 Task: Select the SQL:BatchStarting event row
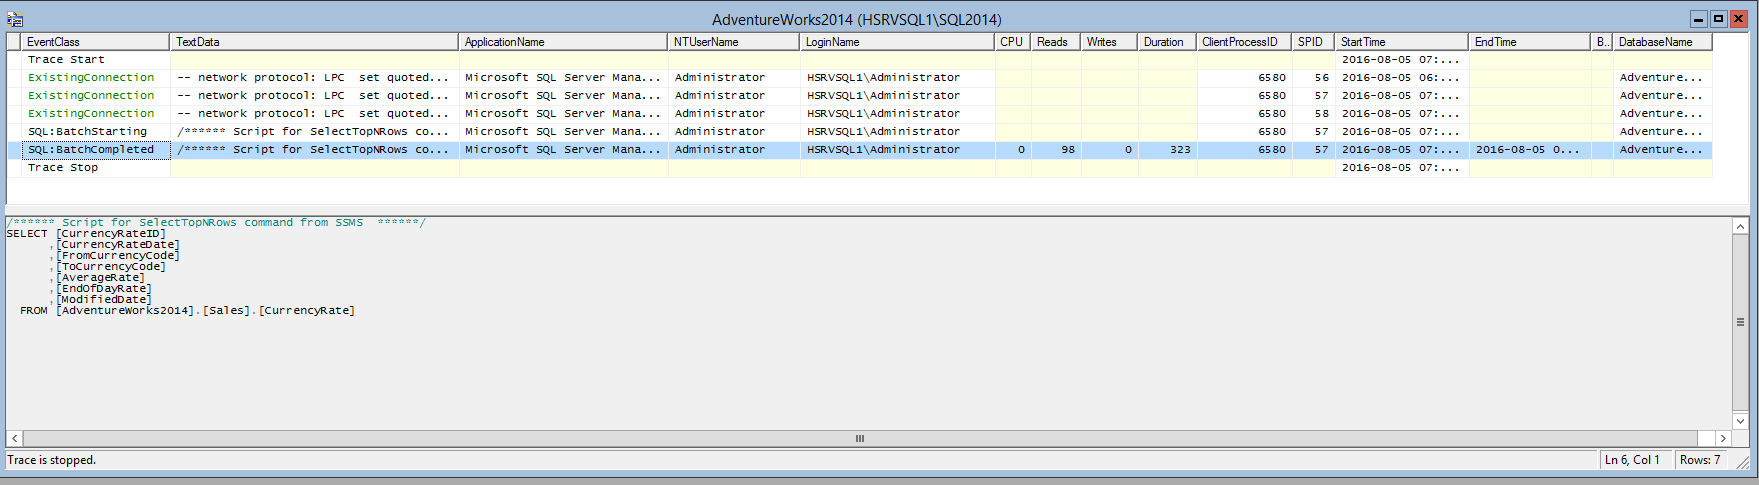(x=860, y=132)
